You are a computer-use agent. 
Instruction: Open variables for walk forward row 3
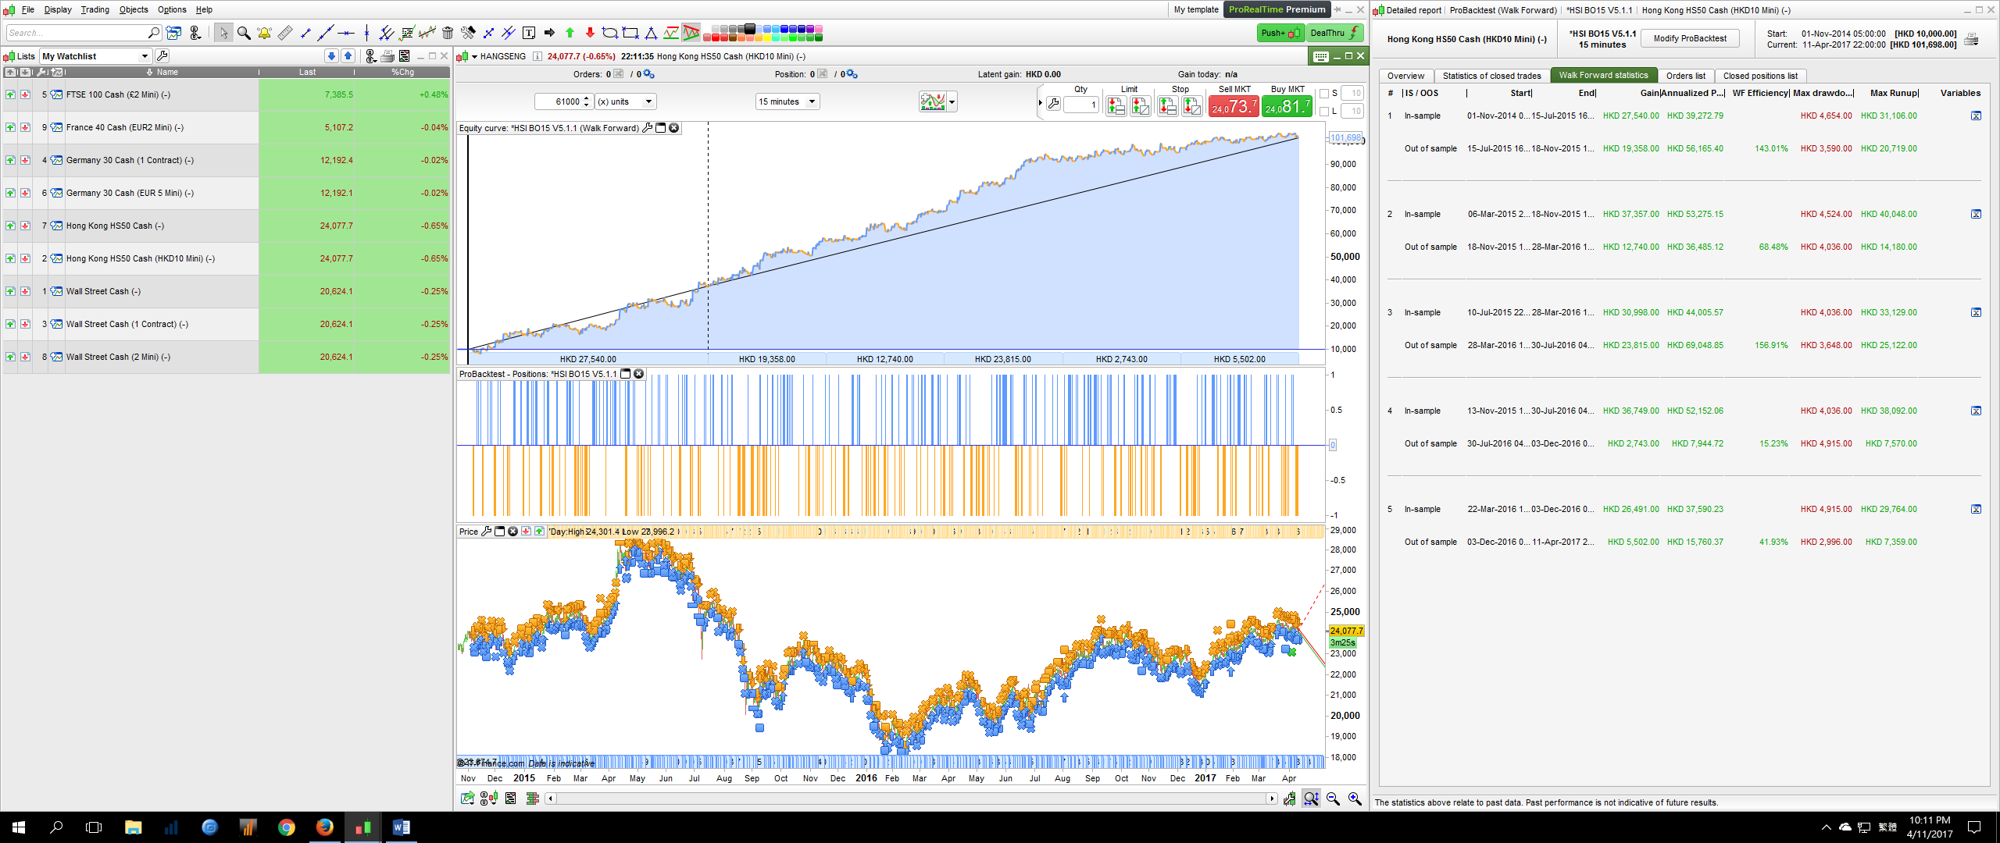point(1976,313)
